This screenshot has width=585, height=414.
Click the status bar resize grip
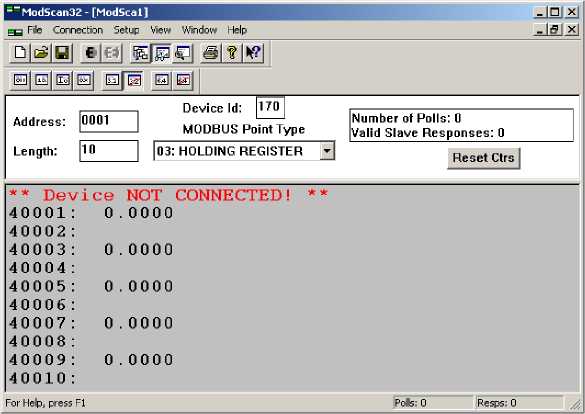[x=575, y=404]
